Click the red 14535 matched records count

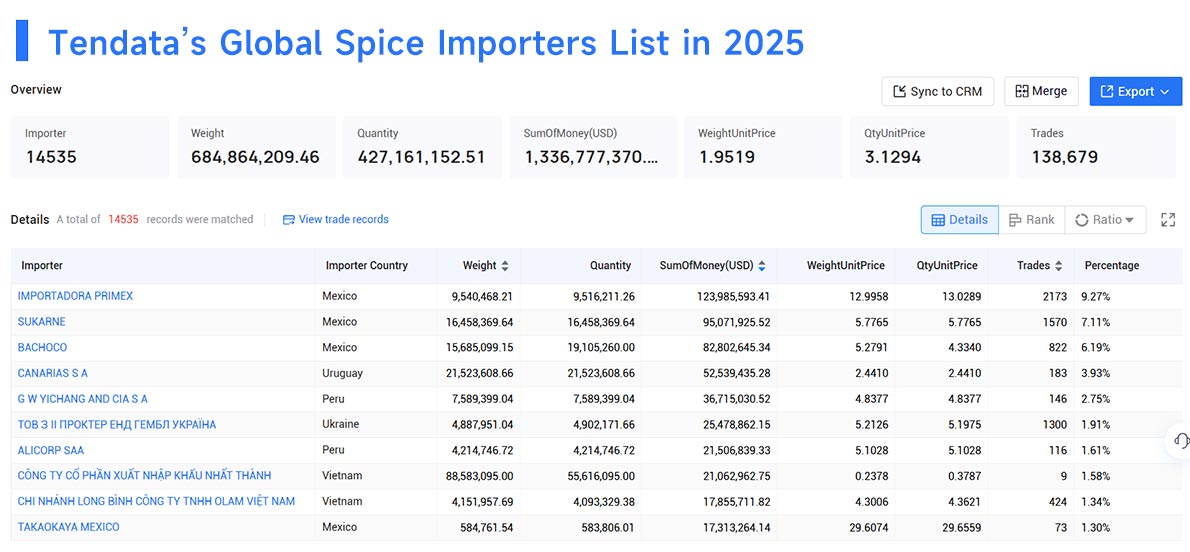(x=123, y=219)
